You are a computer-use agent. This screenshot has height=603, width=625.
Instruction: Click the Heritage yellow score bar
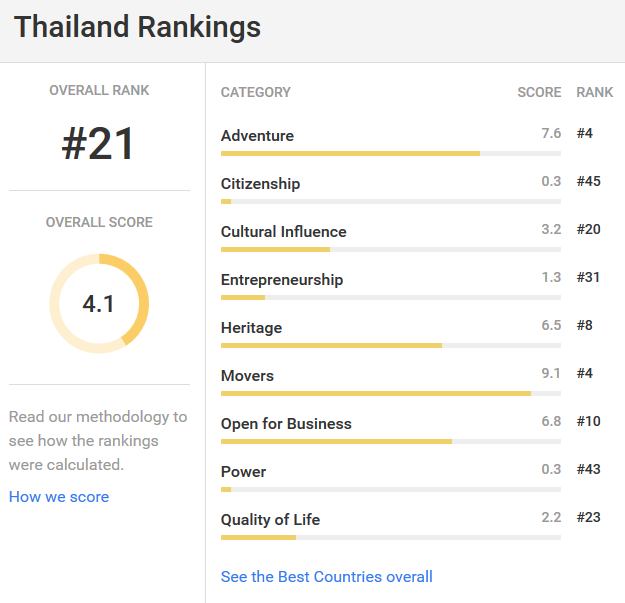click(x=331, y=346)
